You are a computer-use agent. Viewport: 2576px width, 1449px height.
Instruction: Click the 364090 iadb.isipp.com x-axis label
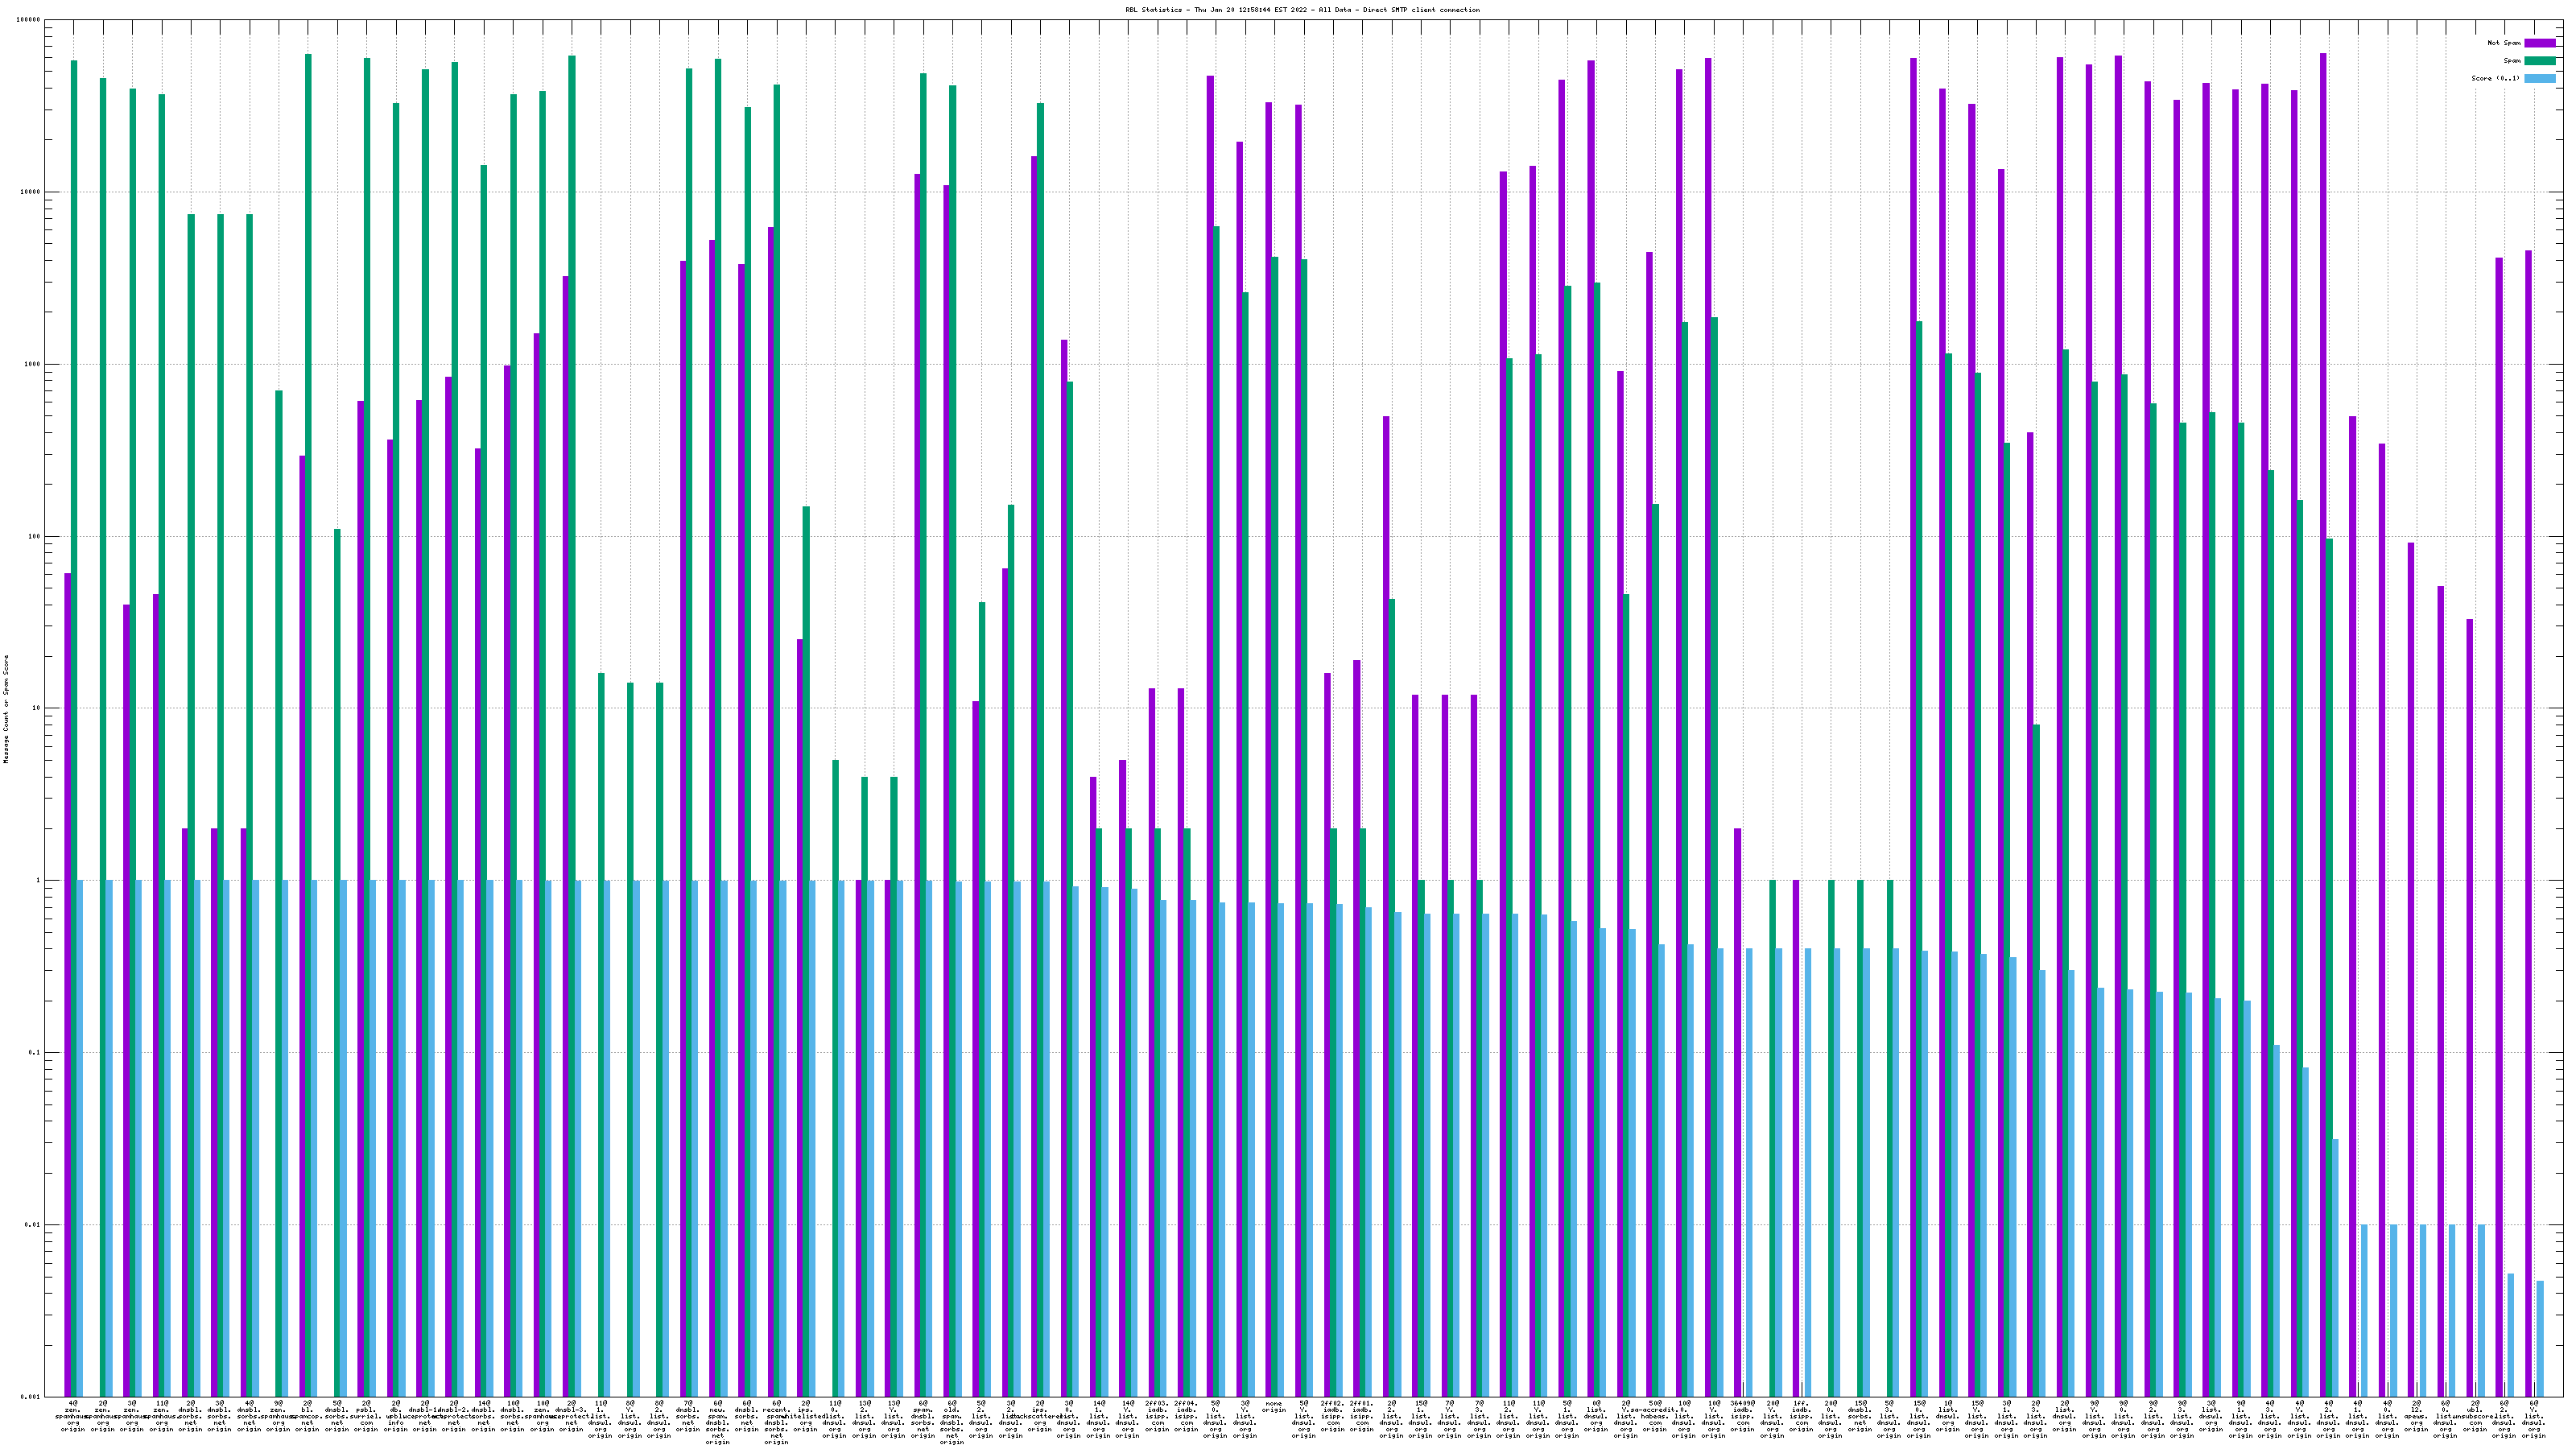(x=1742, y=1416)
